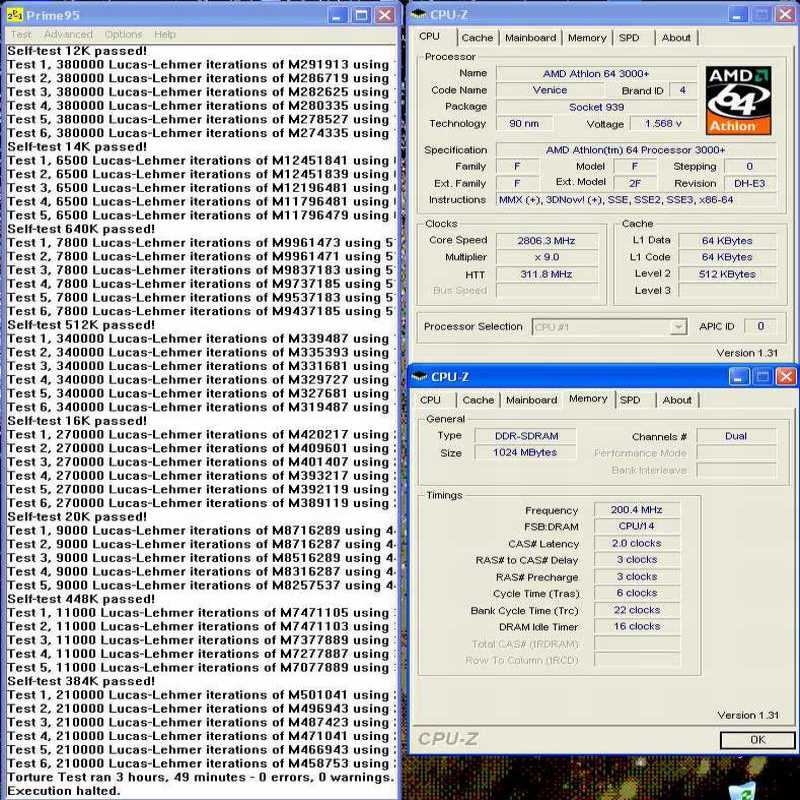Expand the Processor Selection dropdown
The width and height of the screenshot is (800, 800).
pos(678,327)
